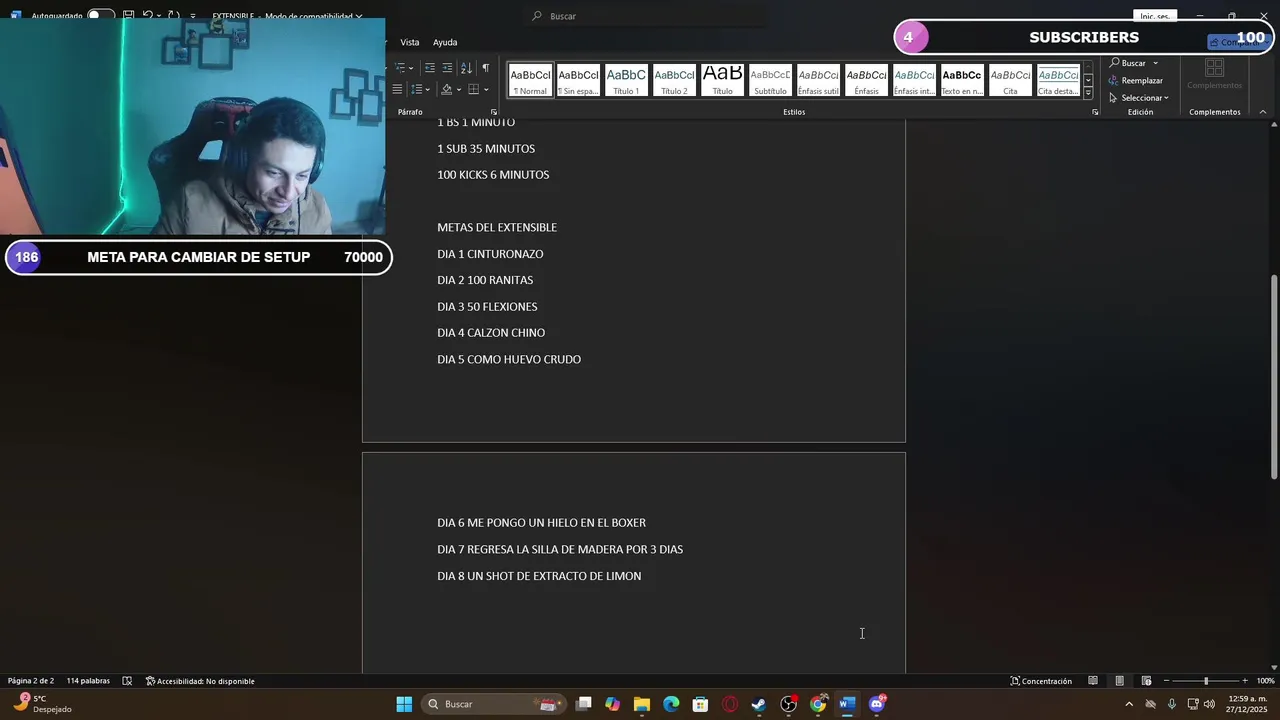
Task: Click the Multilevel List icon
Action: (x=398, y=68)
